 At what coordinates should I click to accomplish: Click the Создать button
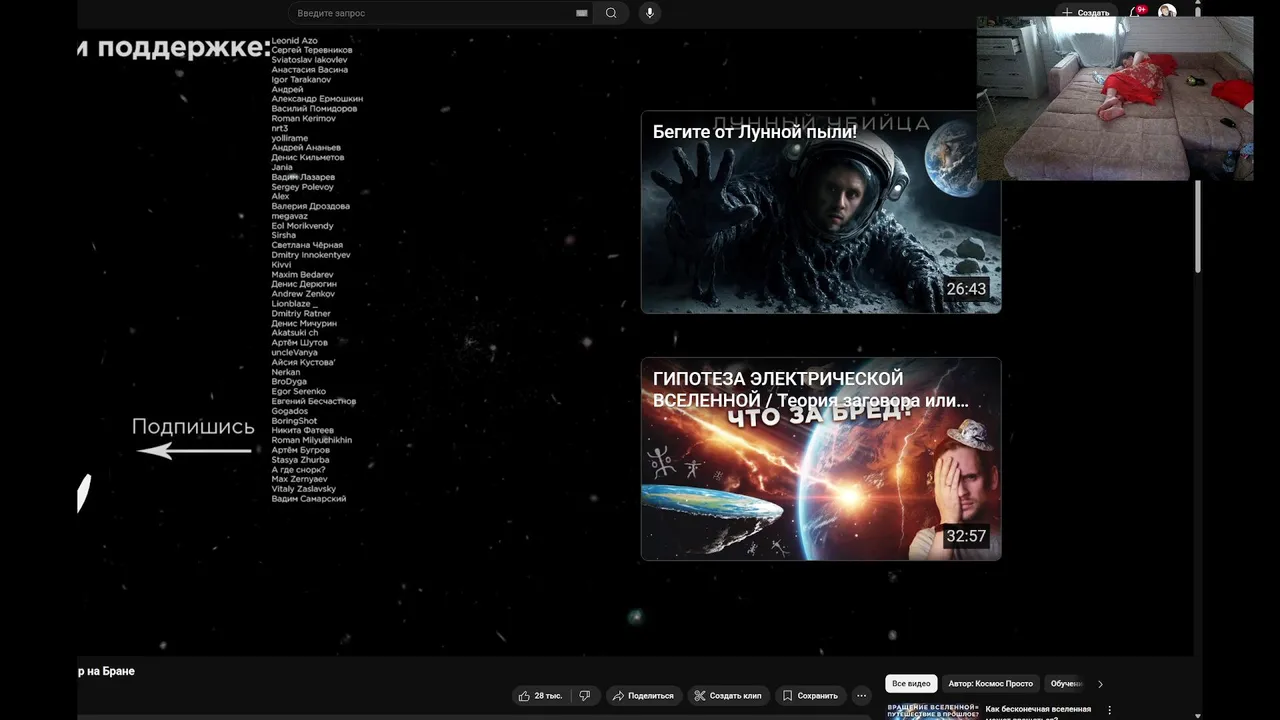point(1086,12)
